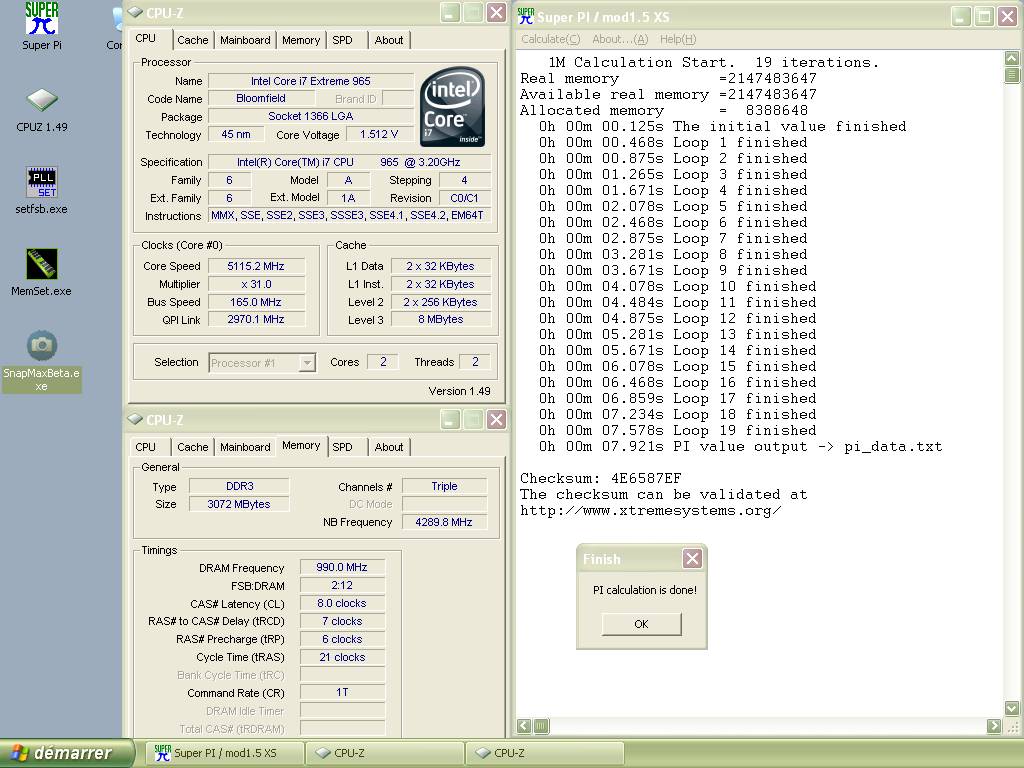Open the About menu in Super PI
Screen dimensions: 1024x768
[620, 39]
